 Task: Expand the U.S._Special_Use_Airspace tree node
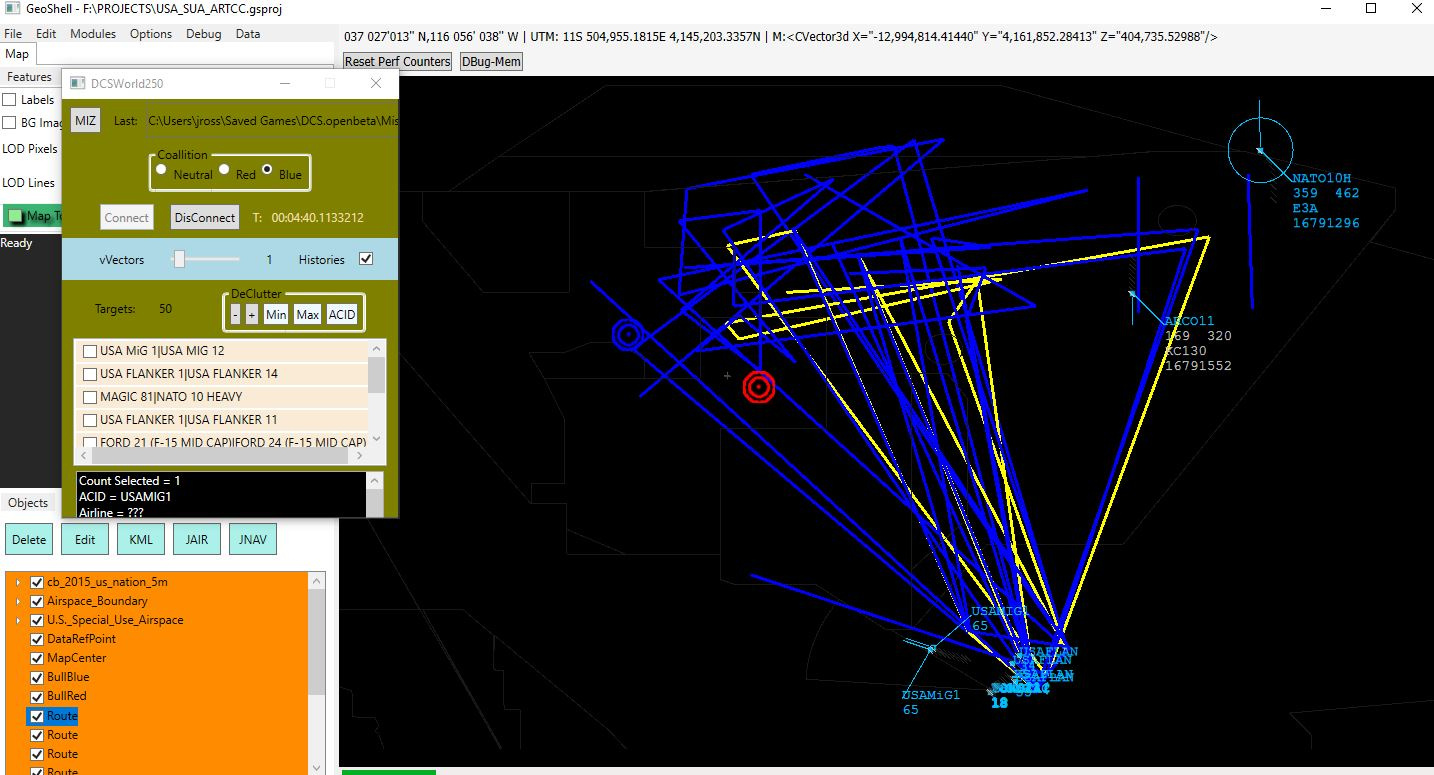(x=17, y=620)
